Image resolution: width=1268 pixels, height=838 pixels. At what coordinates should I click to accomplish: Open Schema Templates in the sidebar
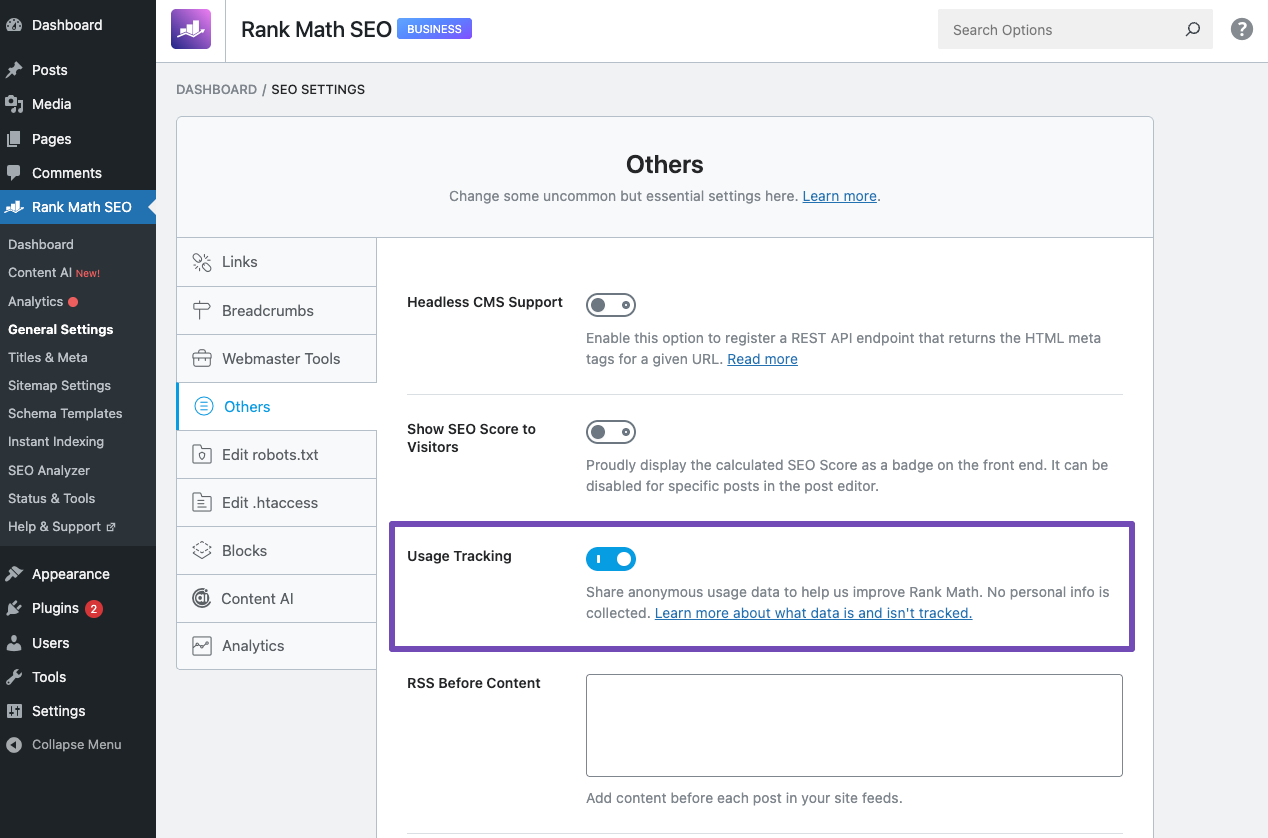(x=65, y=413)
